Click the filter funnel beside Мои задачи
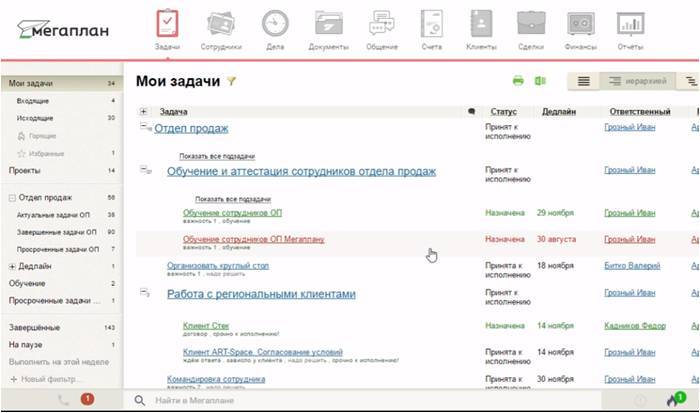This screenshot has width=700, height=413. (232, 82)
